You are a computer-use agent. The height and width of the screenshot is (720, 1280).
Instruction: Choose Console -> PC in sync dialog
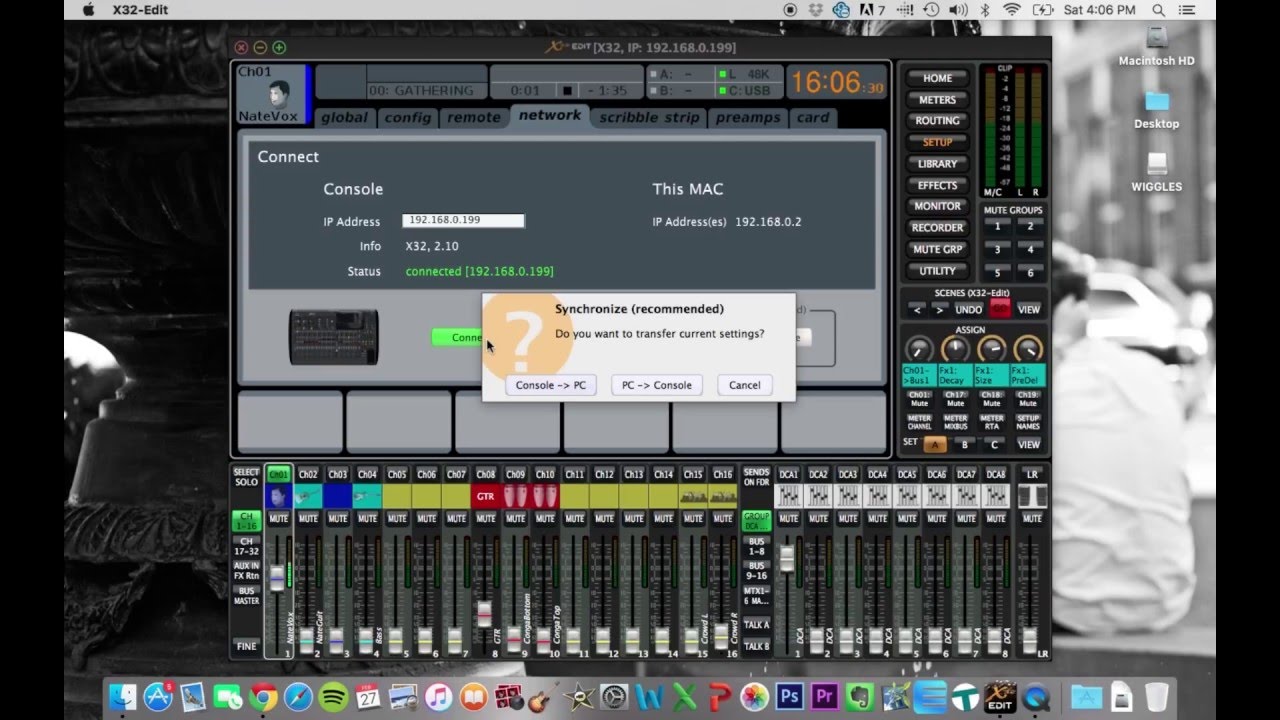[x=551, y=385]
